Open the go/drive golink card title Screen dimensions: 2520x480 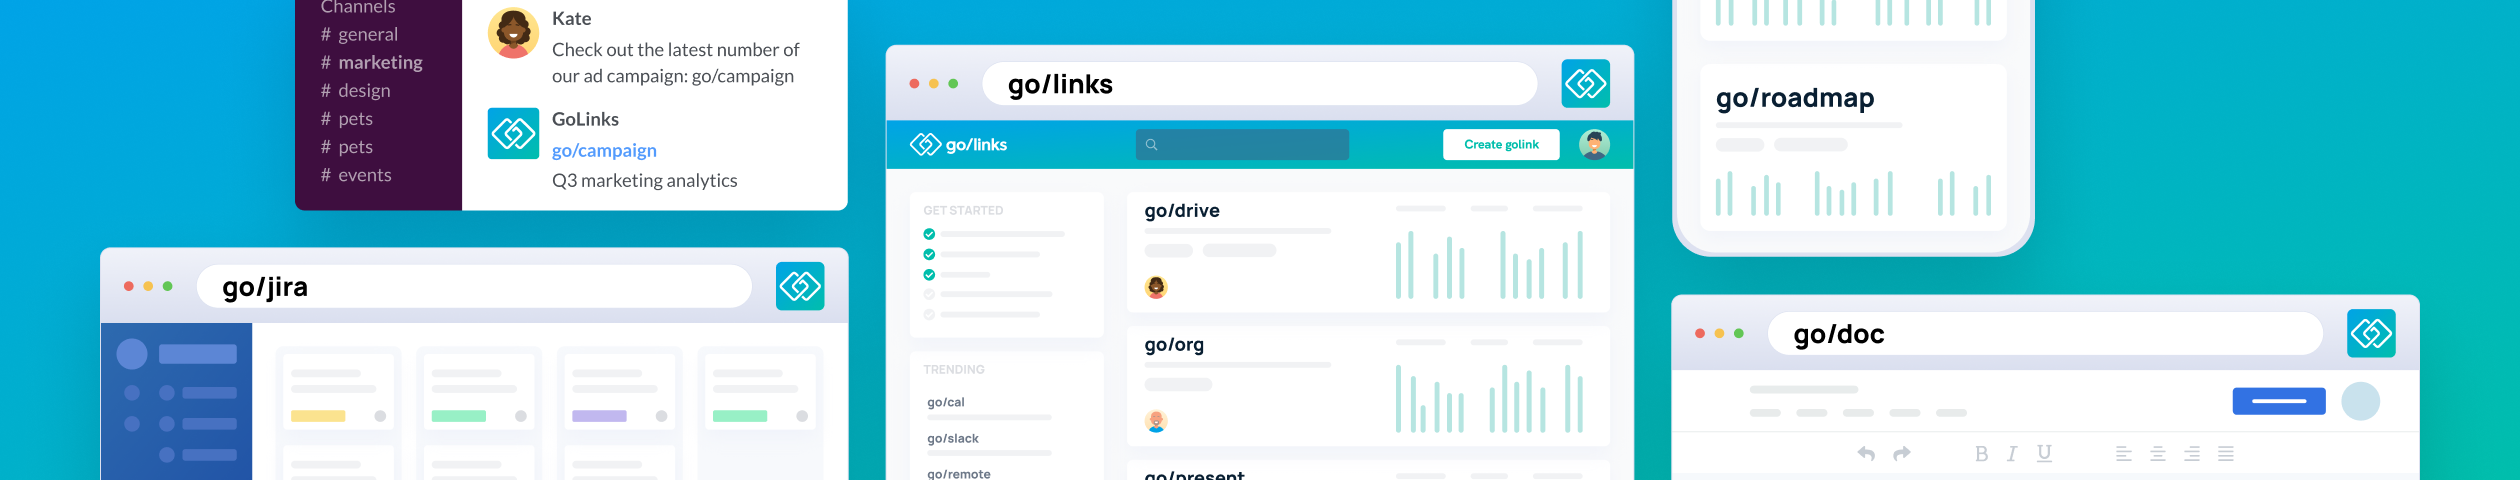tap(1182, 211)
